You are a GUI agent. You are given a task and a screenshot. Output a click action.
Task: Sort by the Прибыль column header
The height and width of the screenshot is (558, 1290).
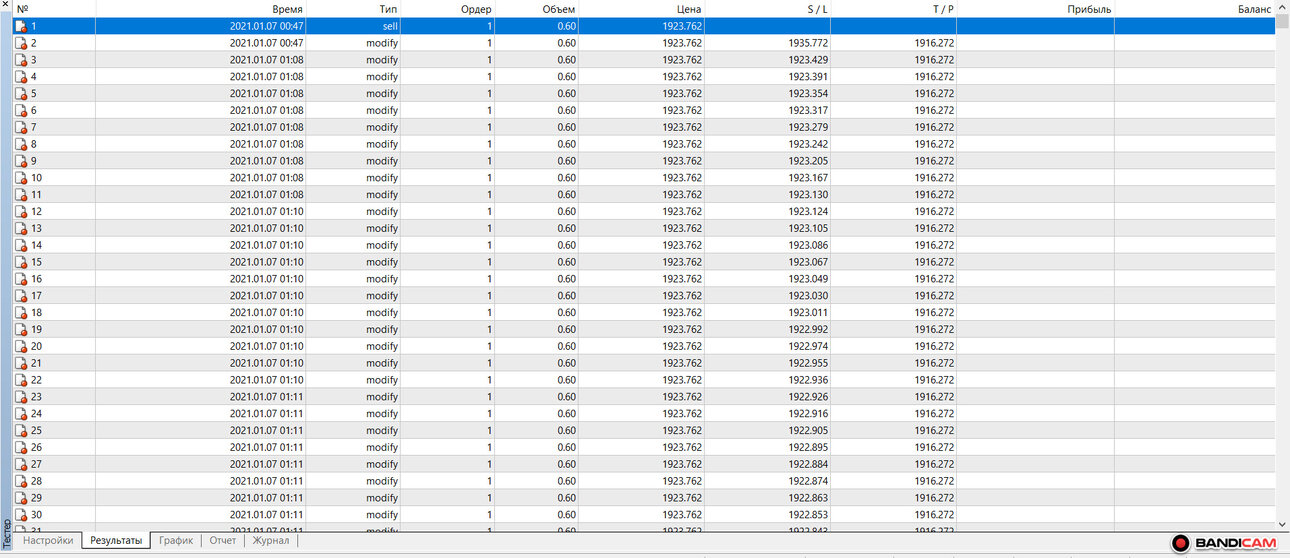[x=1036, y=9]
